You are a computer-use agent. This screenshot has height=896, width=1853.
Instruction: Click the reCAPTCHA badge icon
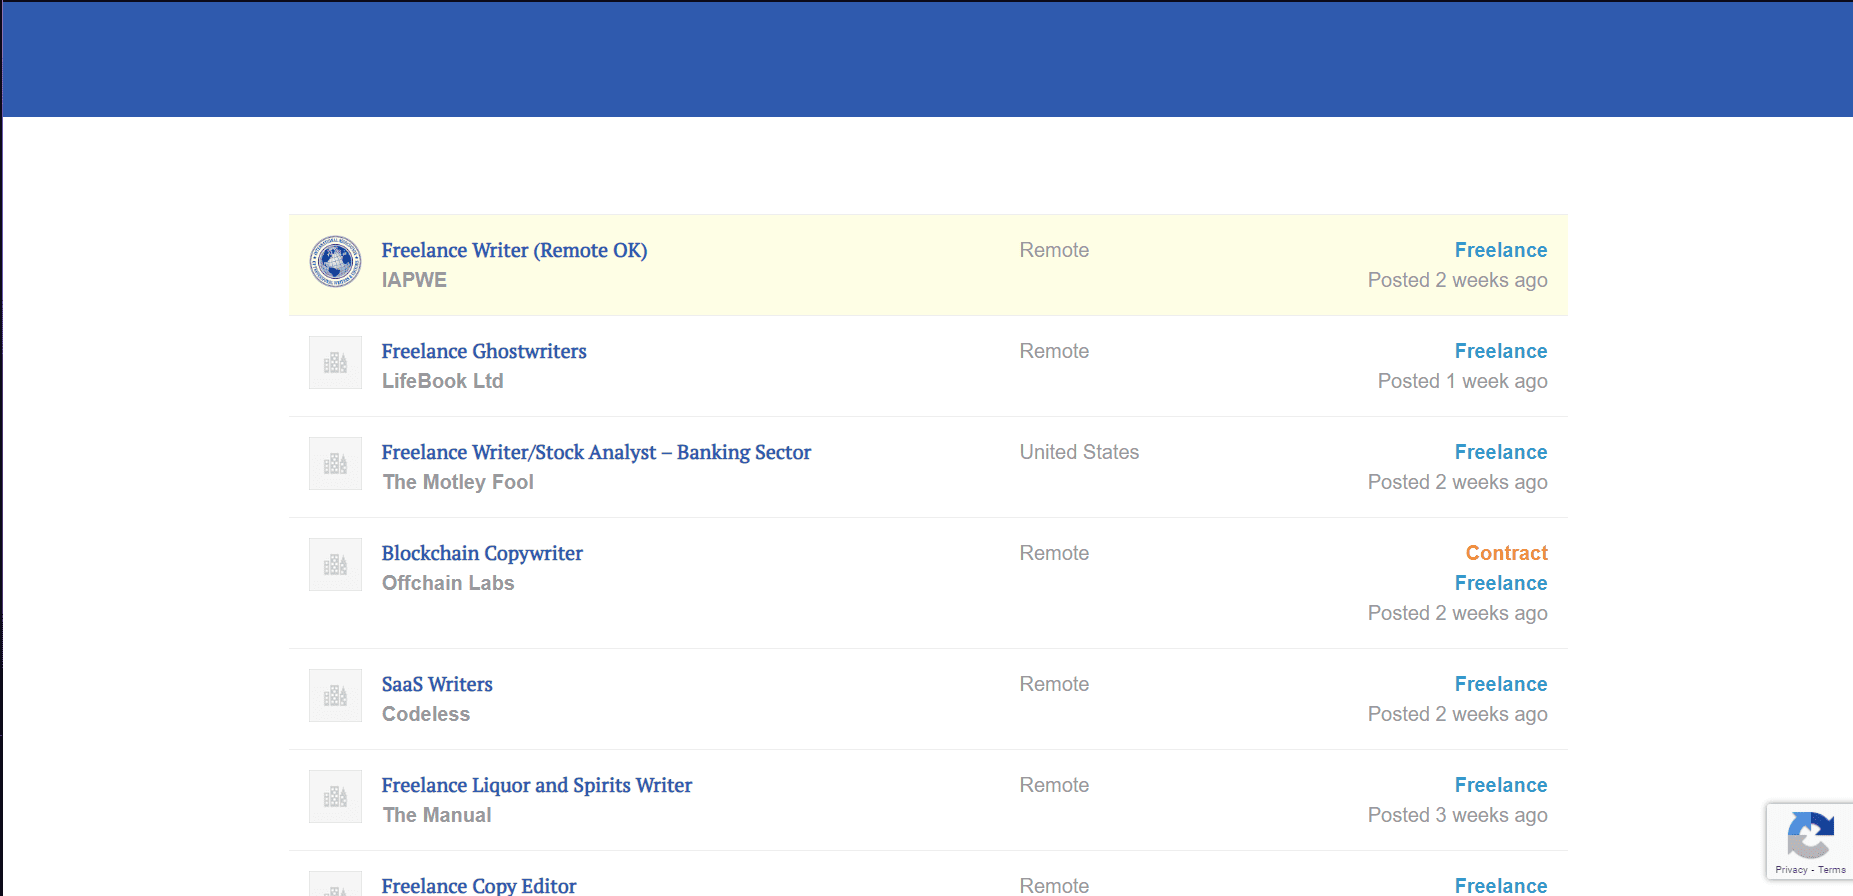[x=1809, y=835]
